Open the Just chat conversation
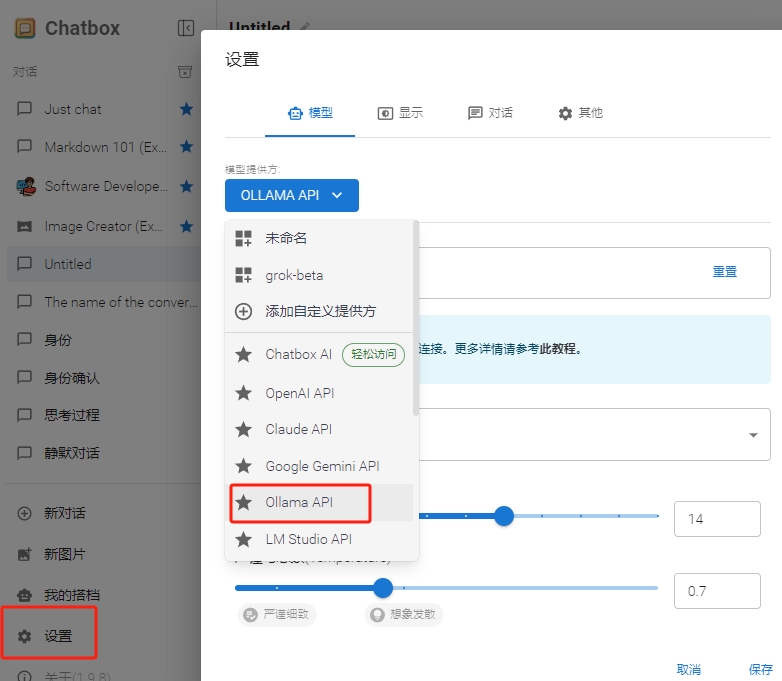Viewport: 782px width, 681px height. 104,109
